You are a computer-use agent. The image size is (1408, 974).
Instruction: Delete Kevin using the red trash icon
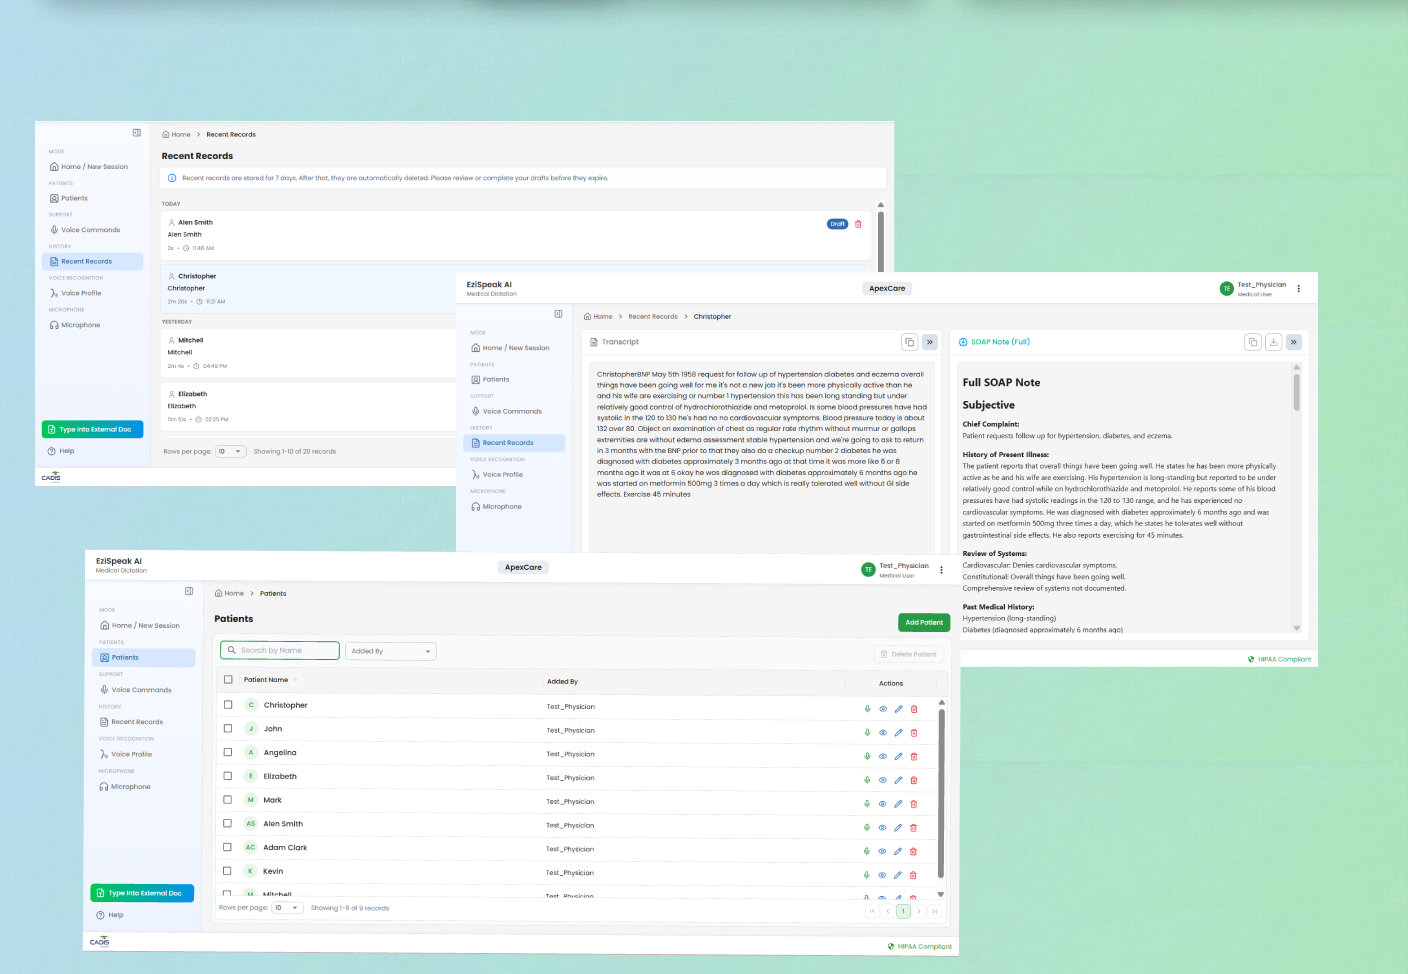(x=913, y=875)
